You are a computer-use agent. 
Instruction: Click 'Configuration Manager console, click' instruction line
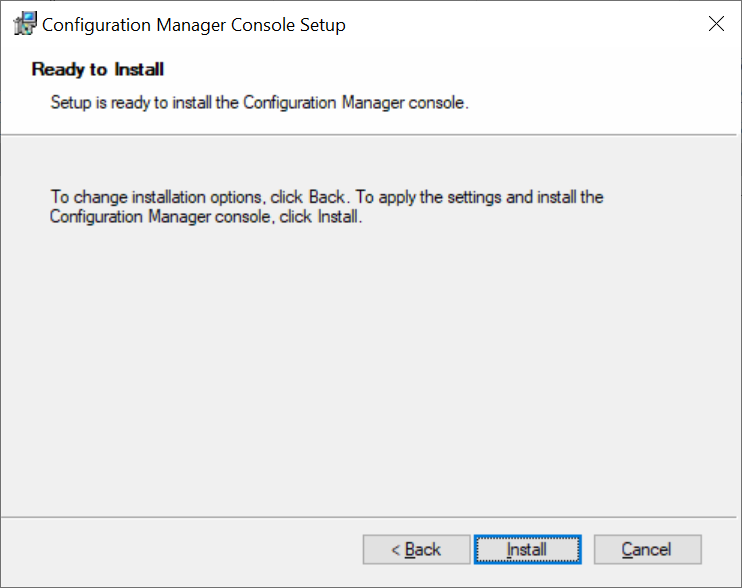(181, 217)
